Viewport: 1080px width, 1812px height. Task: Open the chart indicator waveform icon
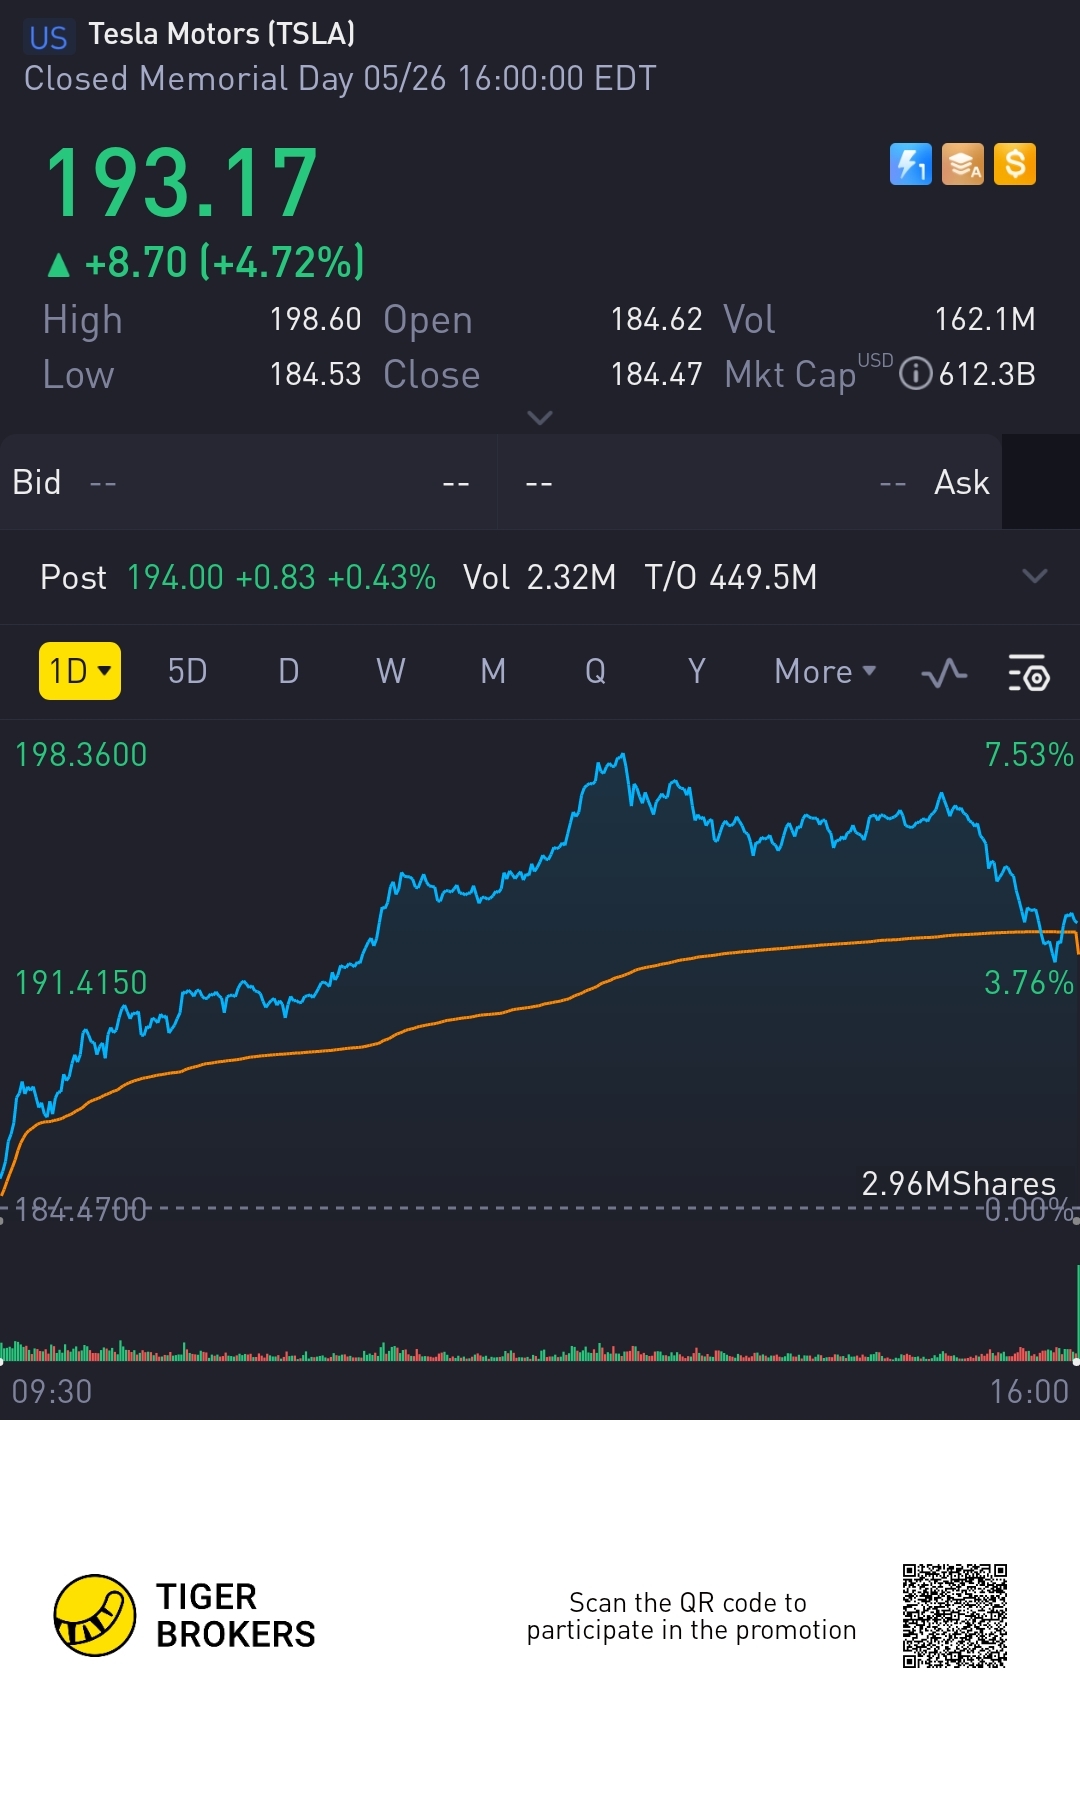[x=944, y=673]
